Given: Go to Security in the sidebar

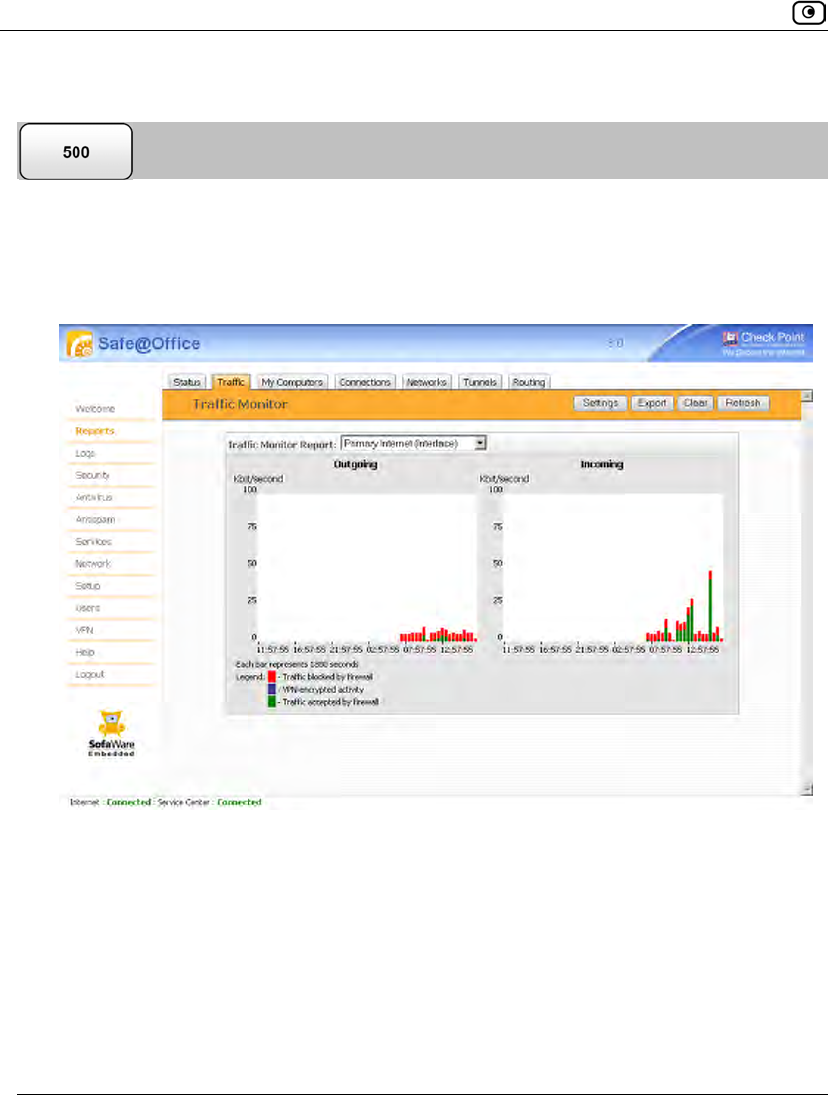Looking at the screenshot, I should pyautogui.click(x=92, y=475).
